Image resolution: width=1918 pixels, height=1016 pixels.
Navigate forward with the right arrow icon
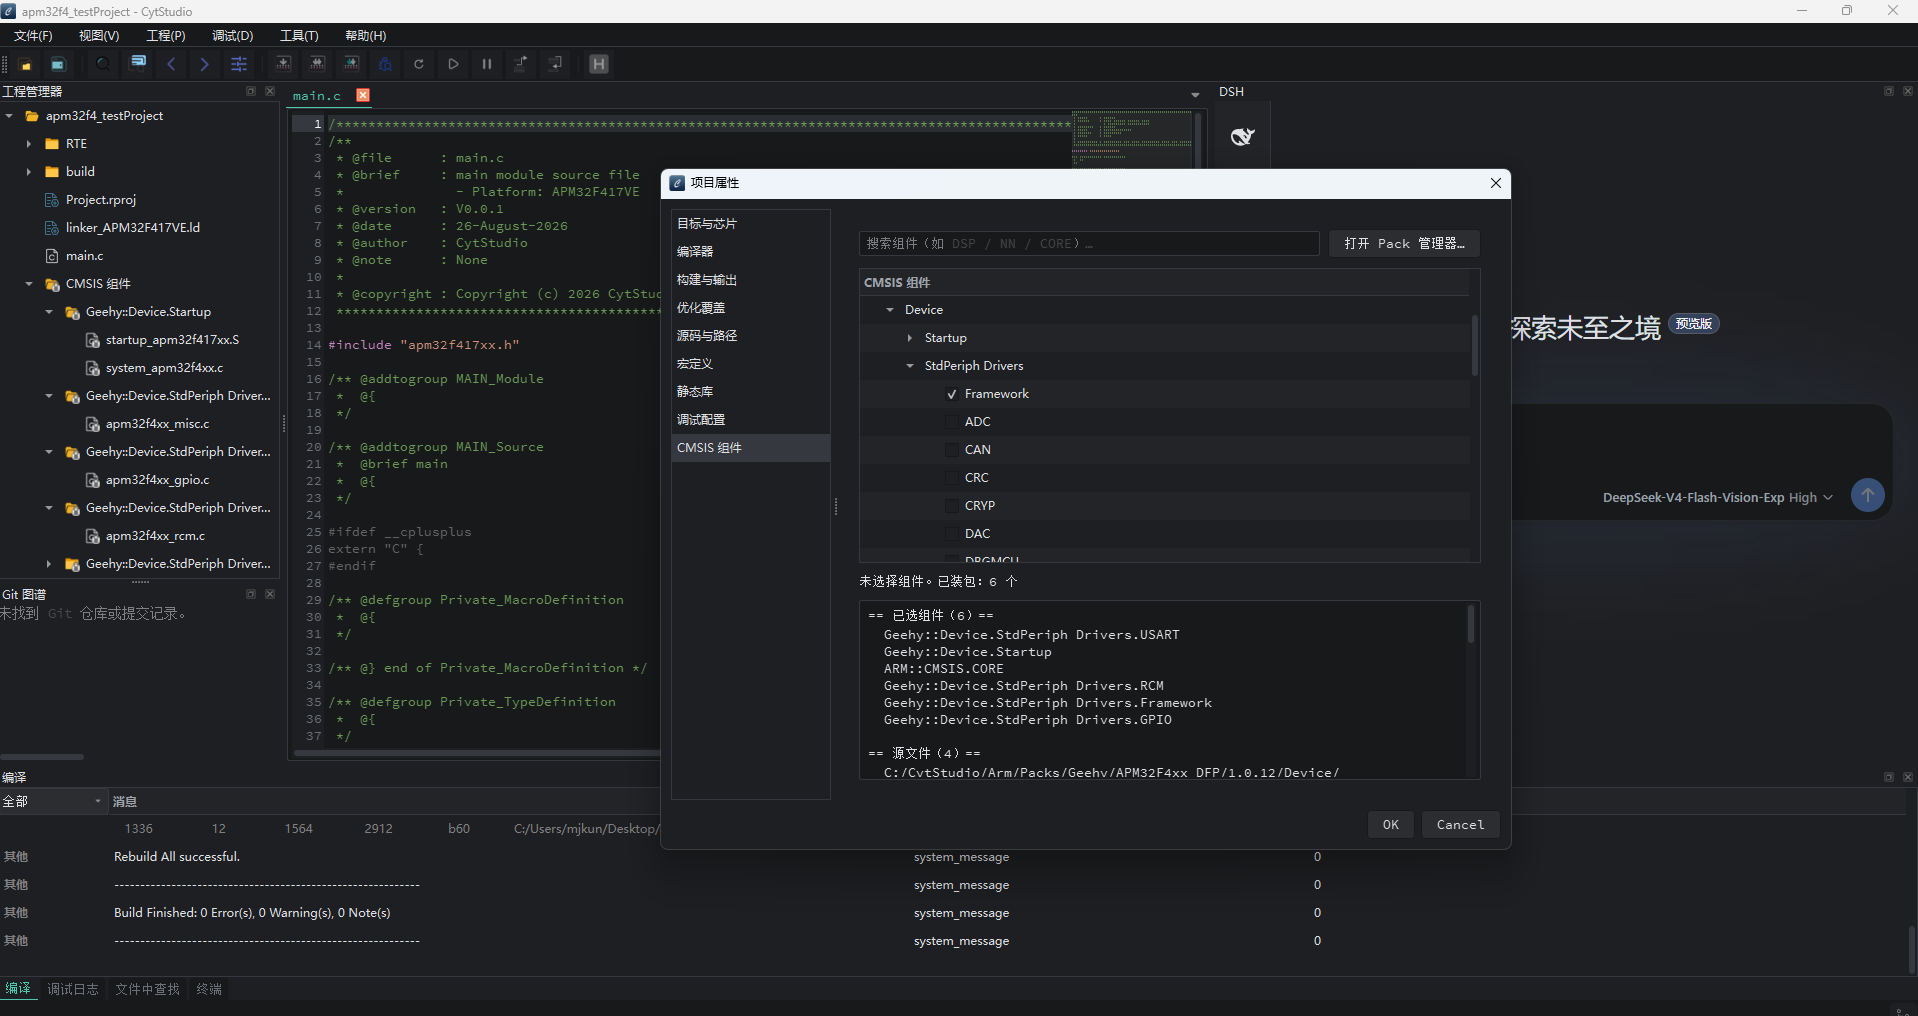[205, 64]
